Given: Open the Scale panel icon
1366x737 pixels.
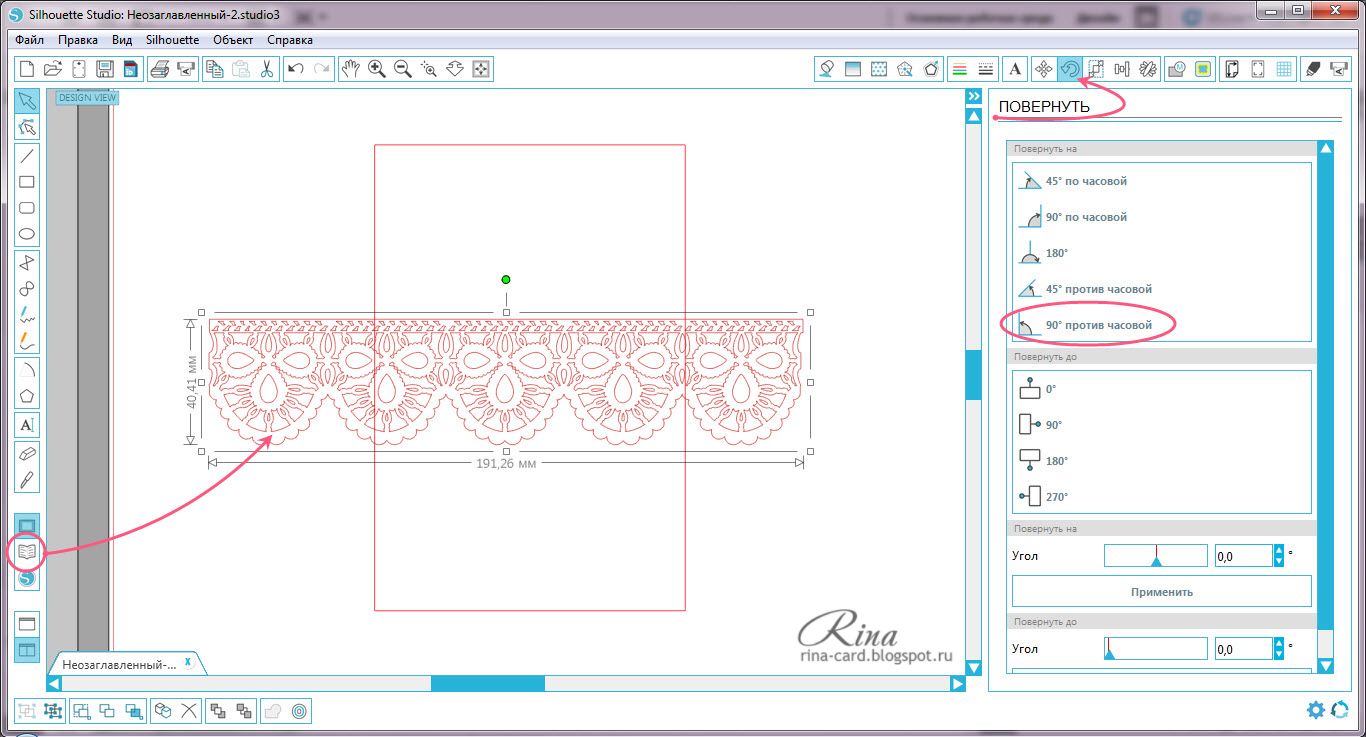Looking at the screenshot, I should click(x=1095, y=69).
